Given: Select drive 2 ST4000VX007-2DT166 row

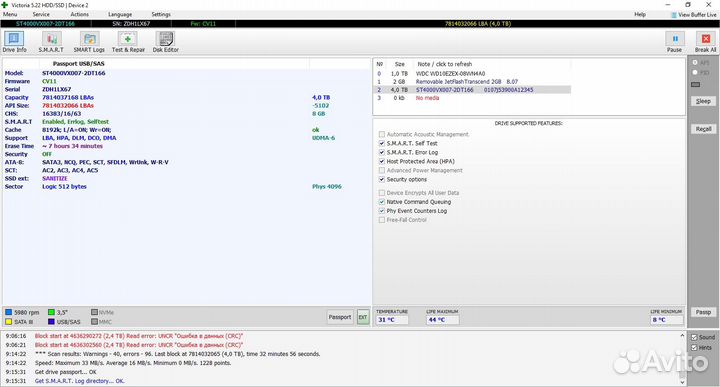Looking at the screenshot, I should tap(472, 90).
